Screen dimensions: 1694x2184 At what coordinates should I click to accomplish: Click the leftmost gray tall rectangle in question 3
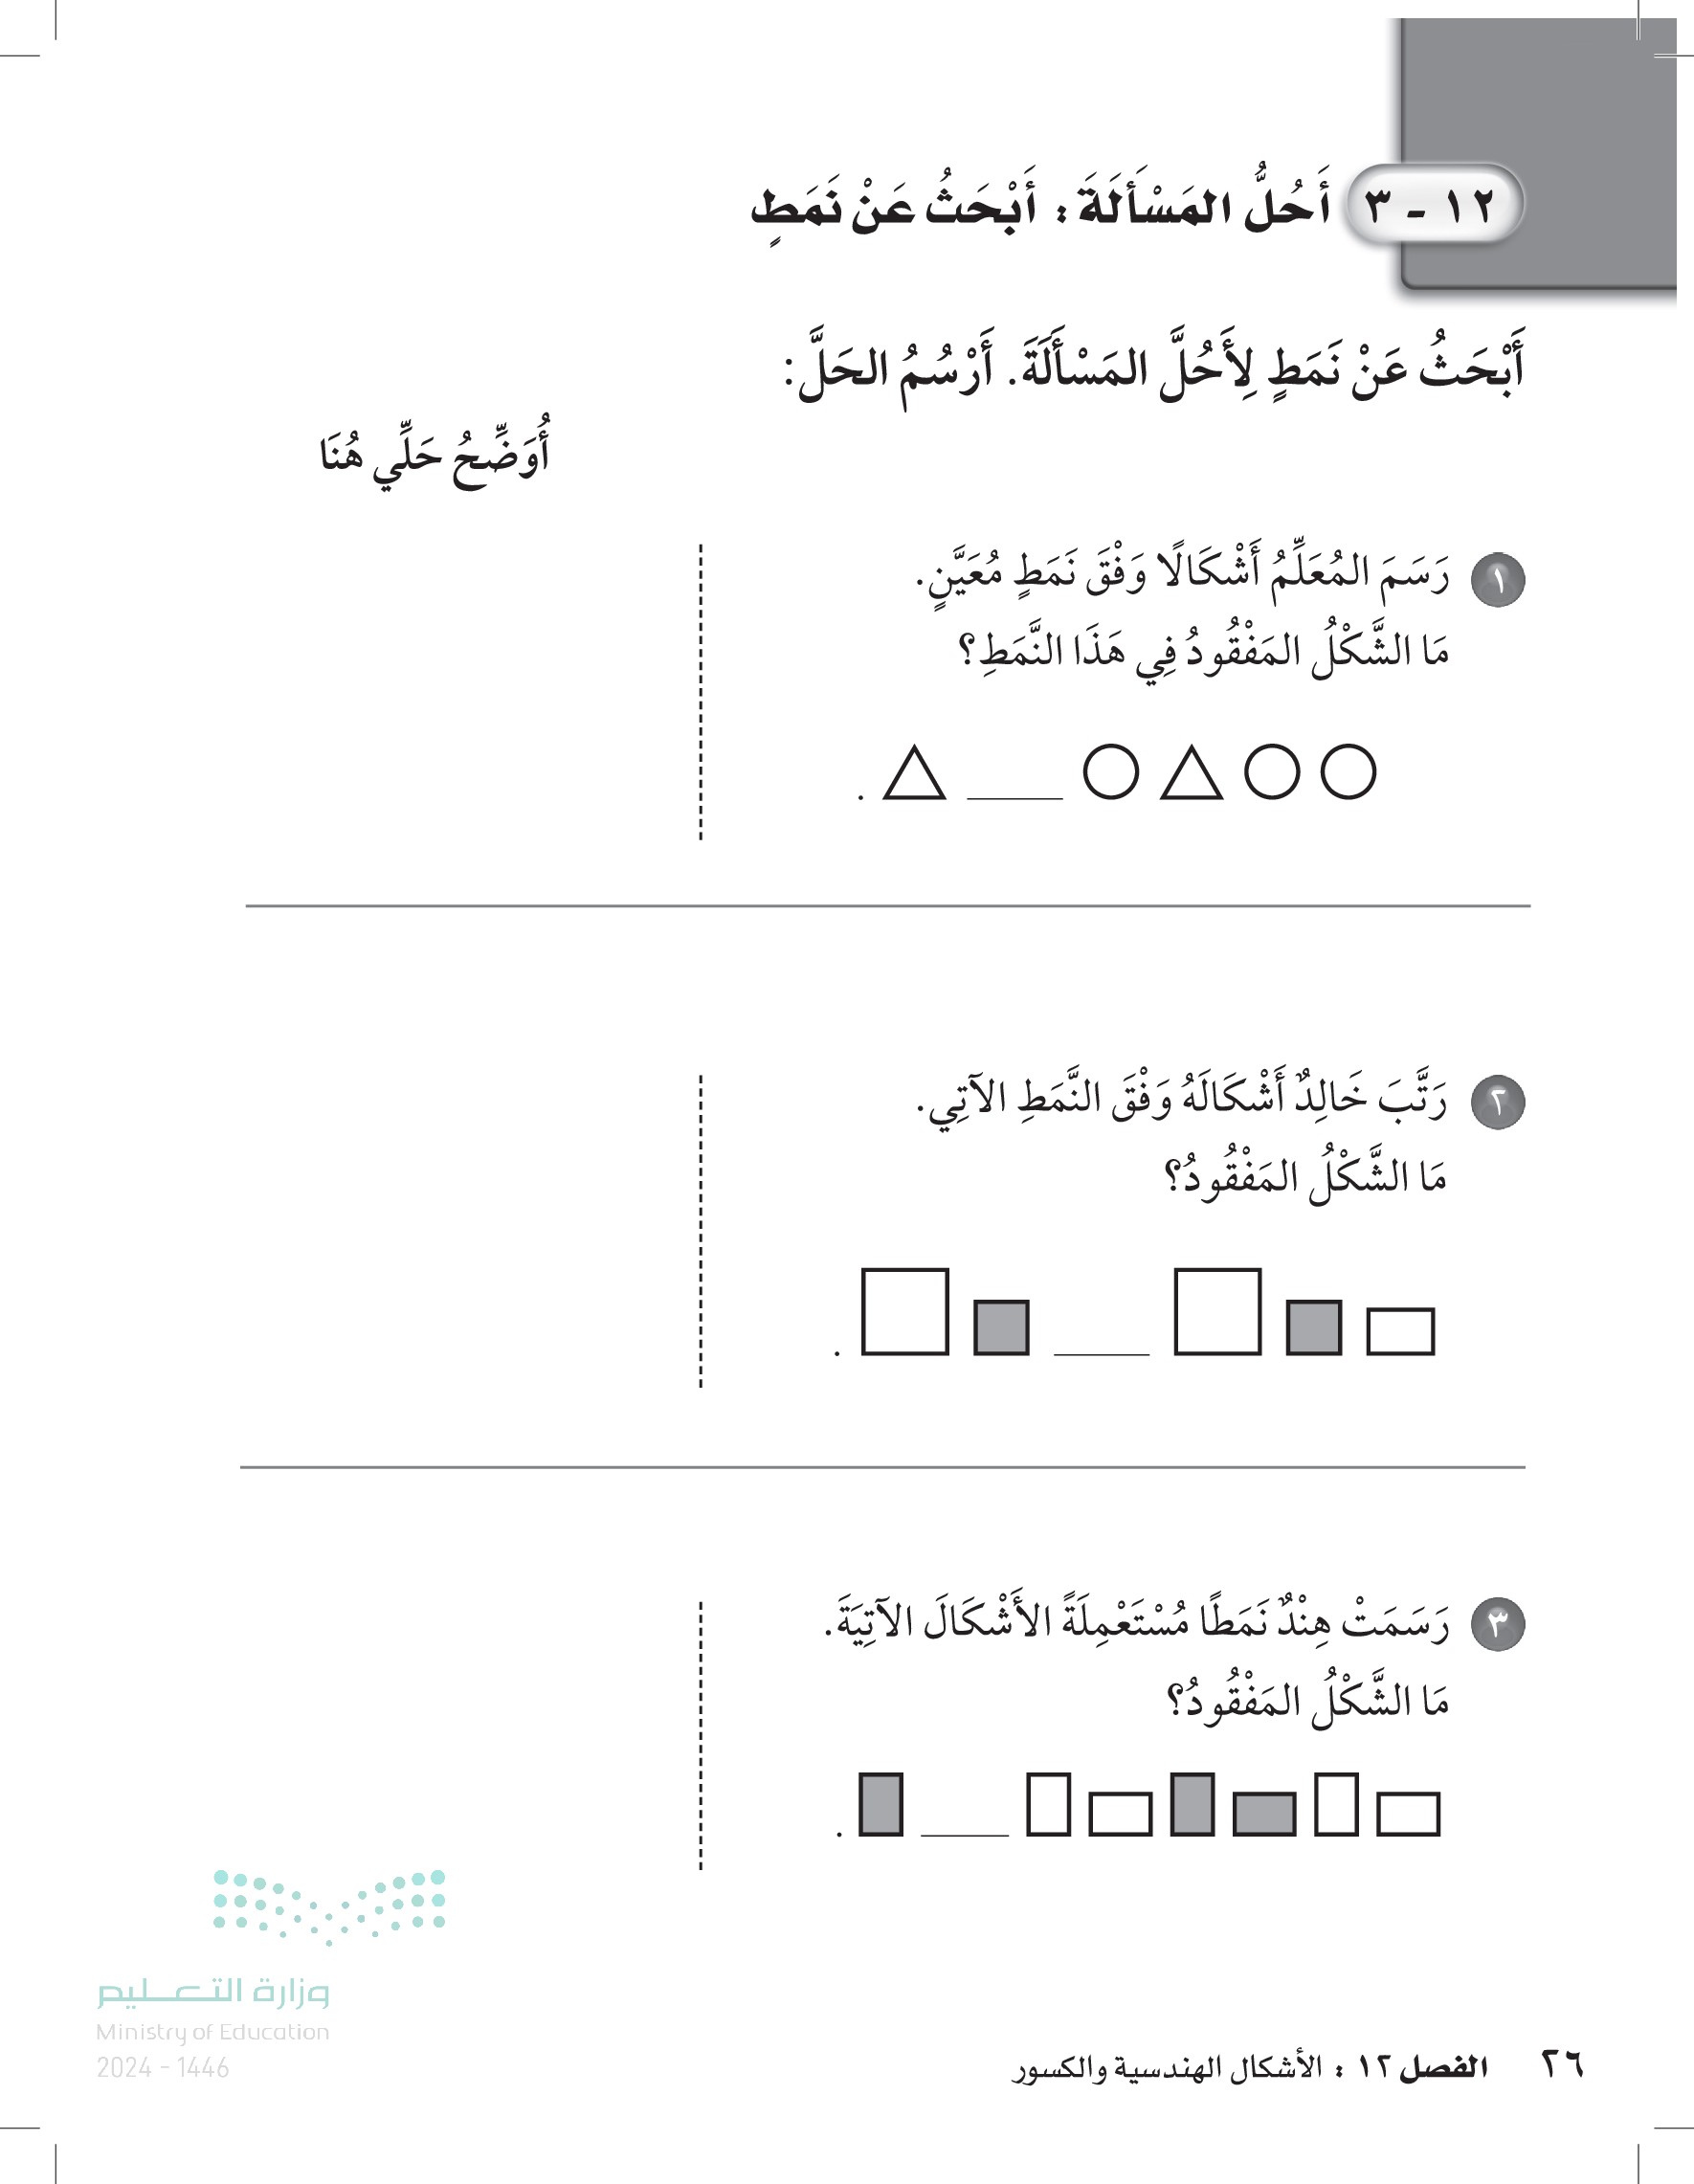[x=881, y=1805]
